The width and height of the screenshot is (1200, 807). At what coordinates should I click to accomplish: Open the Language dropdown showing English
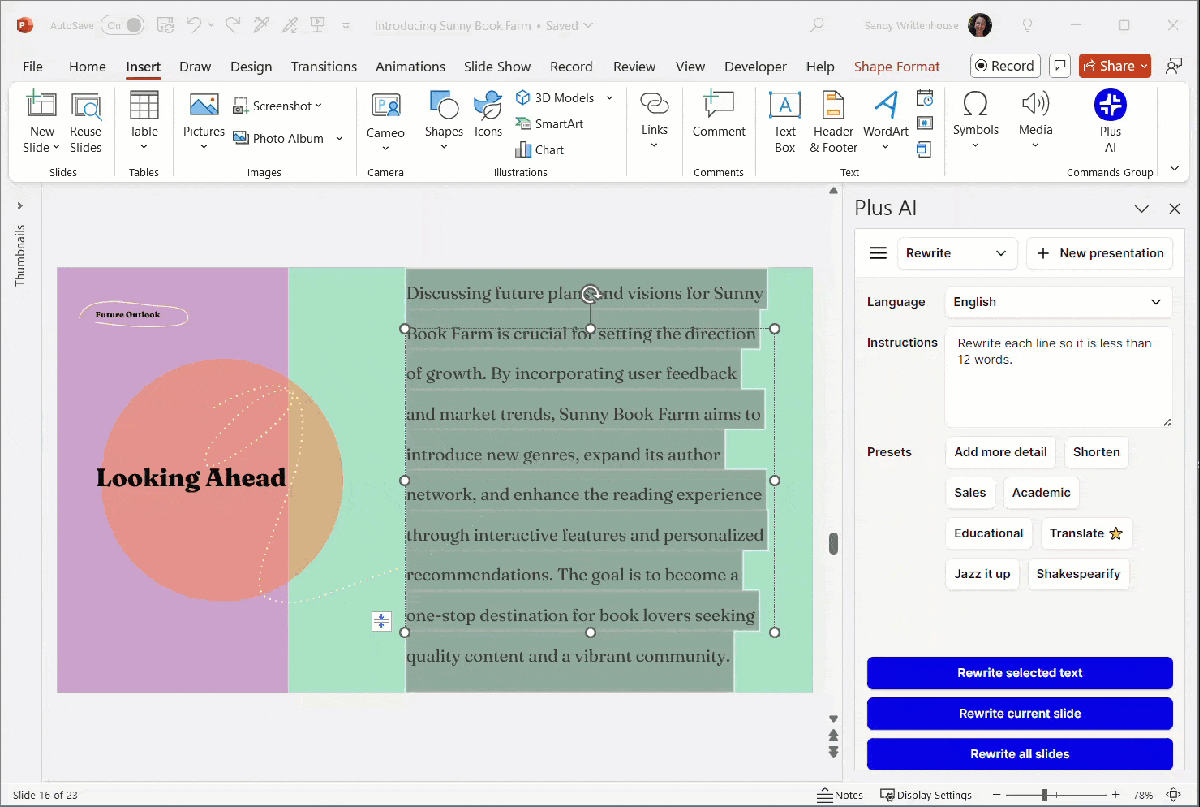tap(1058, 301)
